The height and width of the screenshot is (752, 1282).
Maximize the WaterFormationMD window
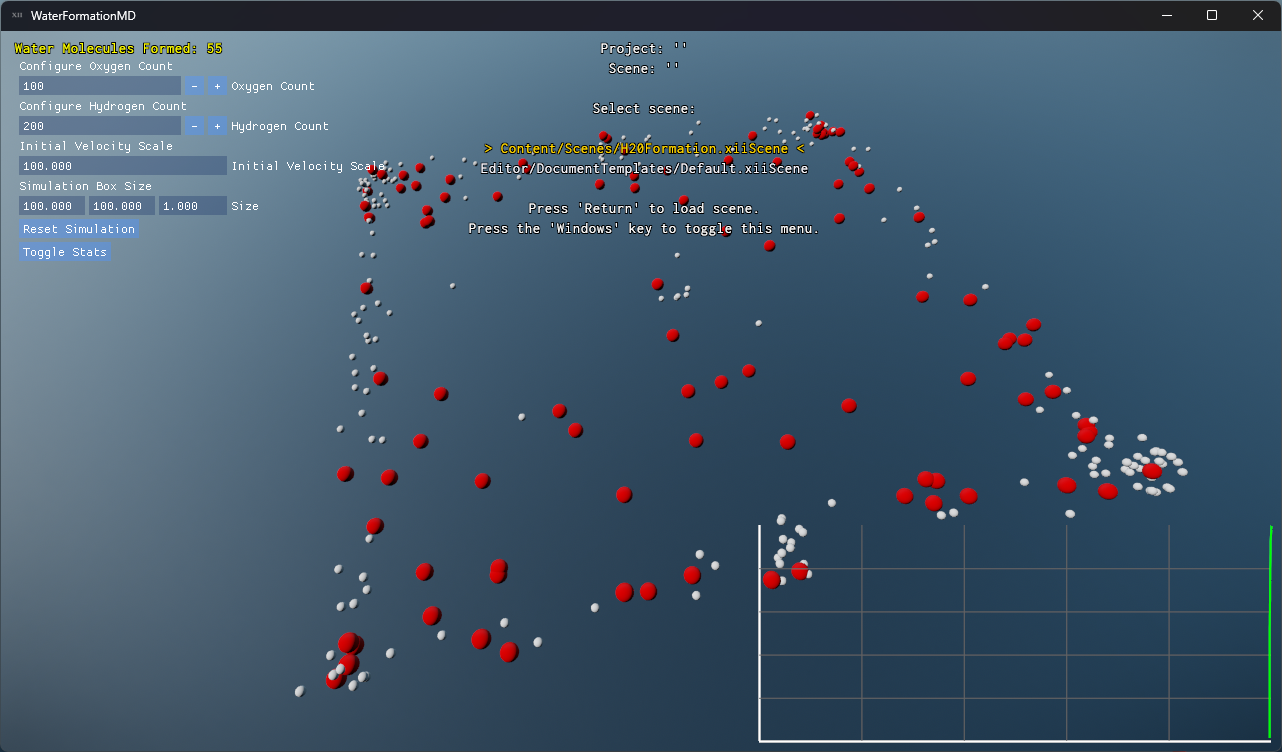point(1212,16)
